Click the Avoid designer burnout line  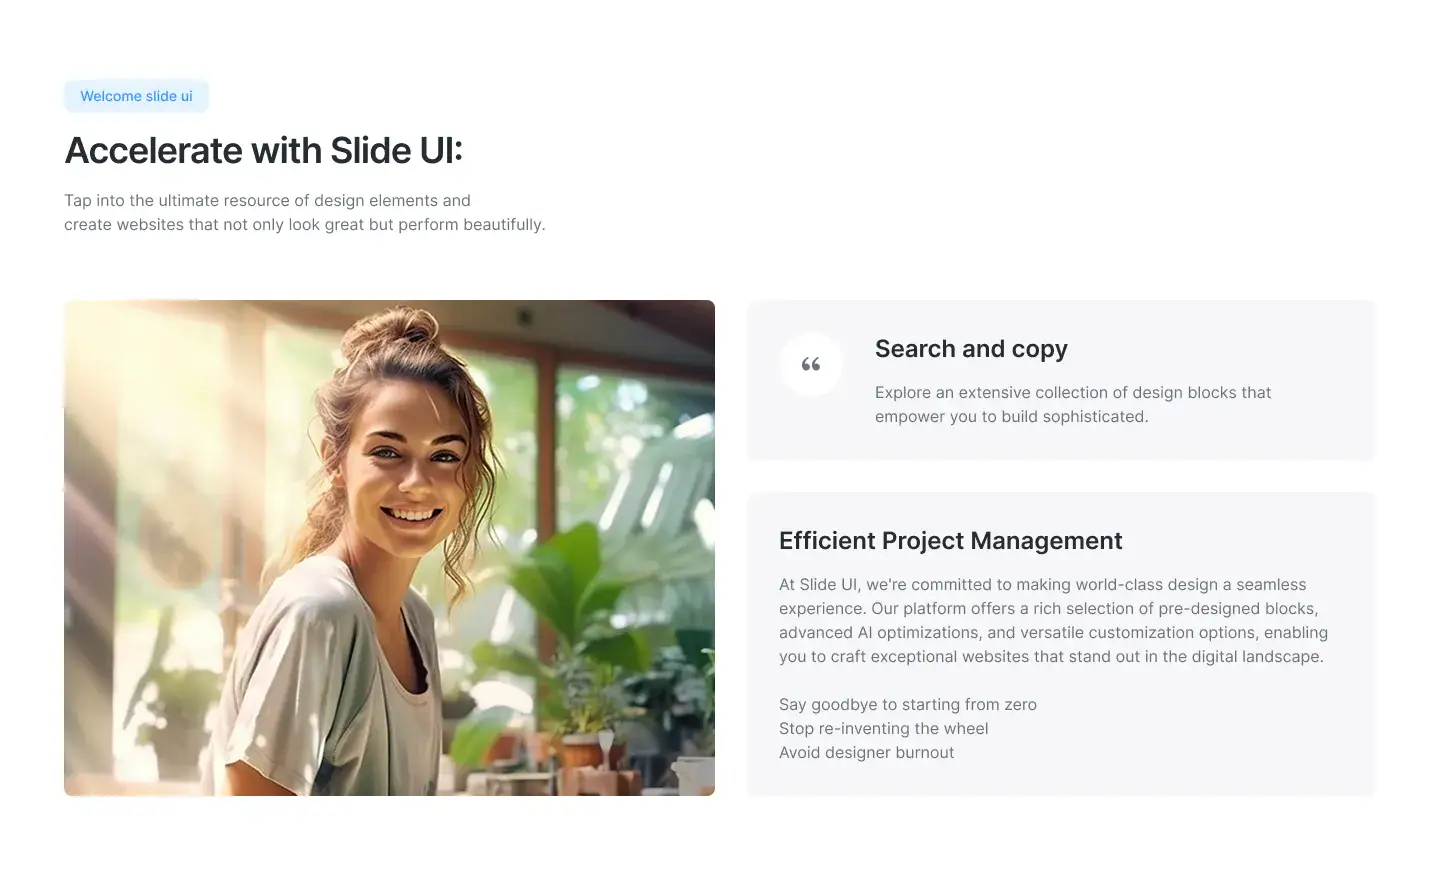[x=867, y=752]
